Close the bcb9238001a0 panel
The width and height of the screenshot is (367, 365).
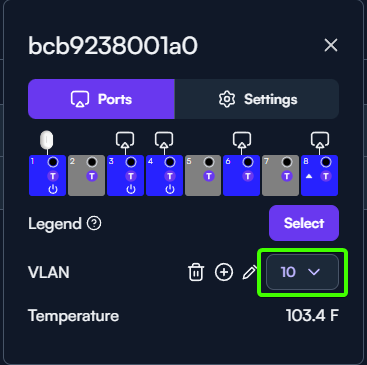coord(331,45)
